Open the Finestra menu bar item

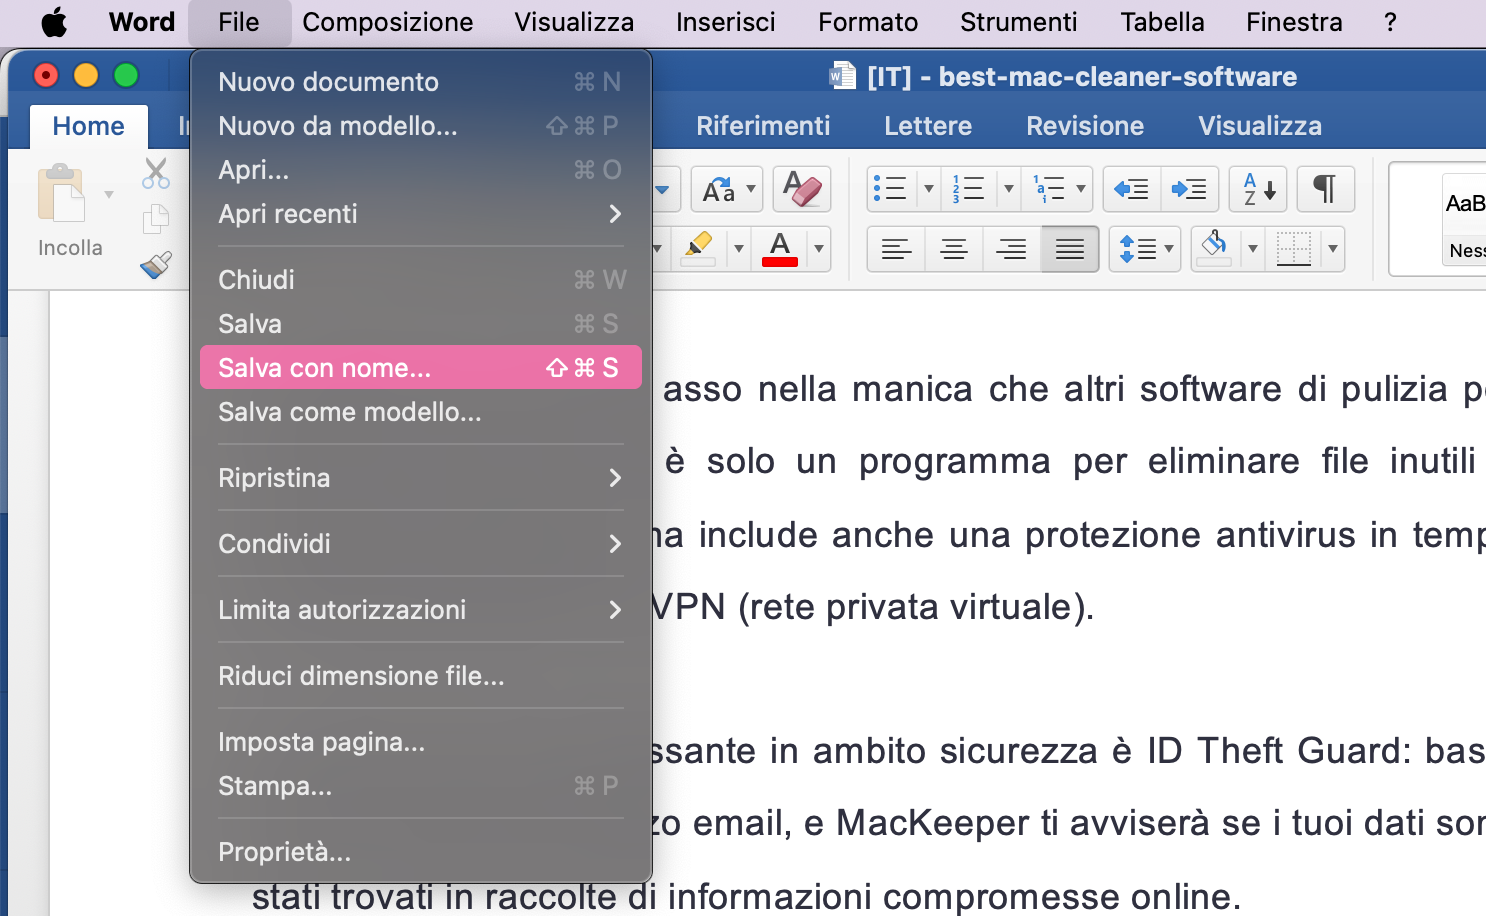(1294, 22)
